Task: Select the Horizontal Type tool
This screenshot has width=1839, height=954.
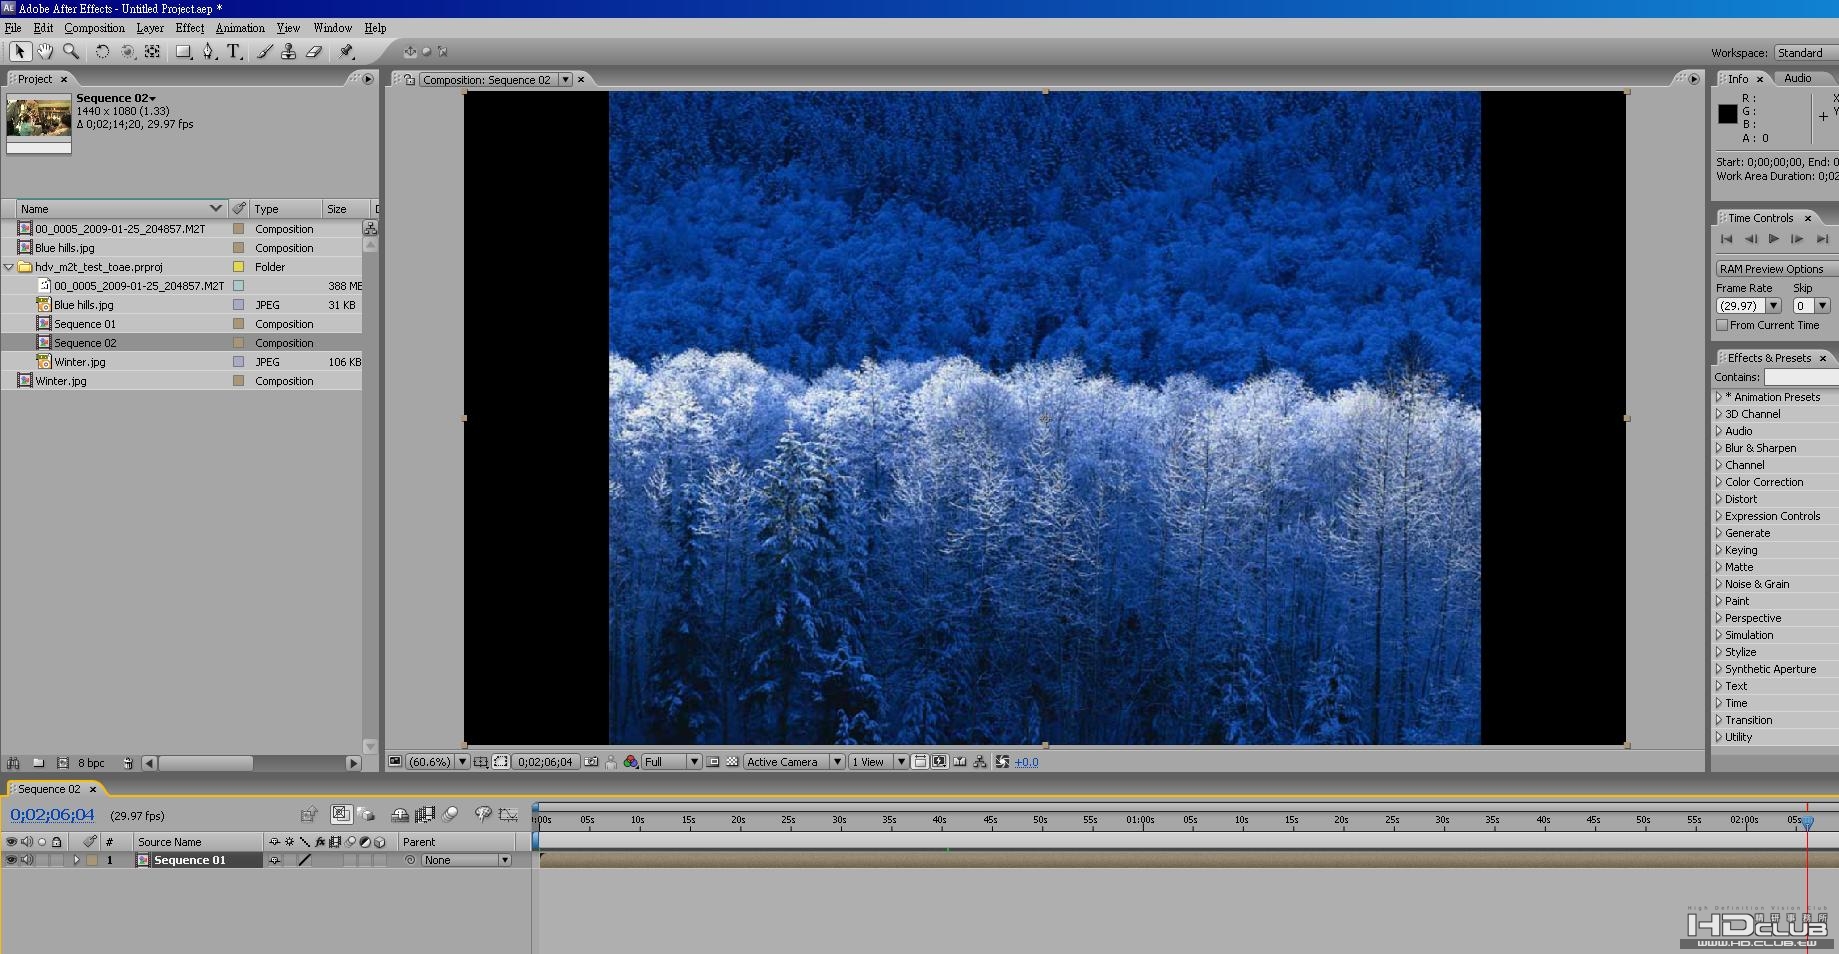Action: 234,52
